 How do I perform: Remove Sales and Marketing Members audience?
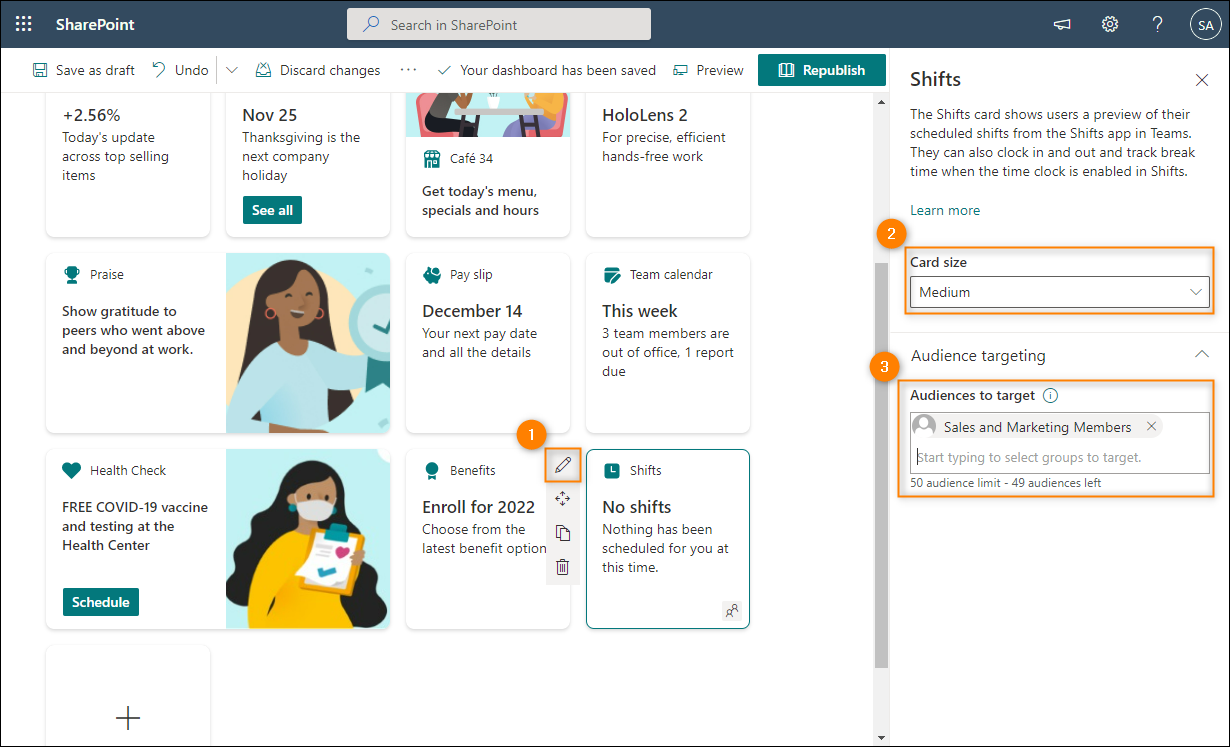click(1151, 426)
